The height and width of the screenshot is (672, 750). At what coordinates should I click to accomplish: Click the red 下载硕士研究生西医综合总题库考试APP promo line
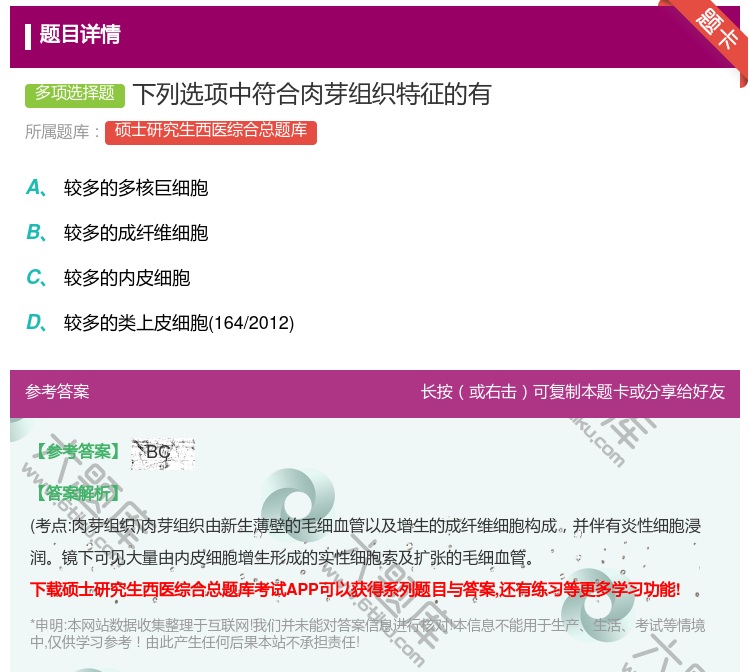click(x=355, y=589)
